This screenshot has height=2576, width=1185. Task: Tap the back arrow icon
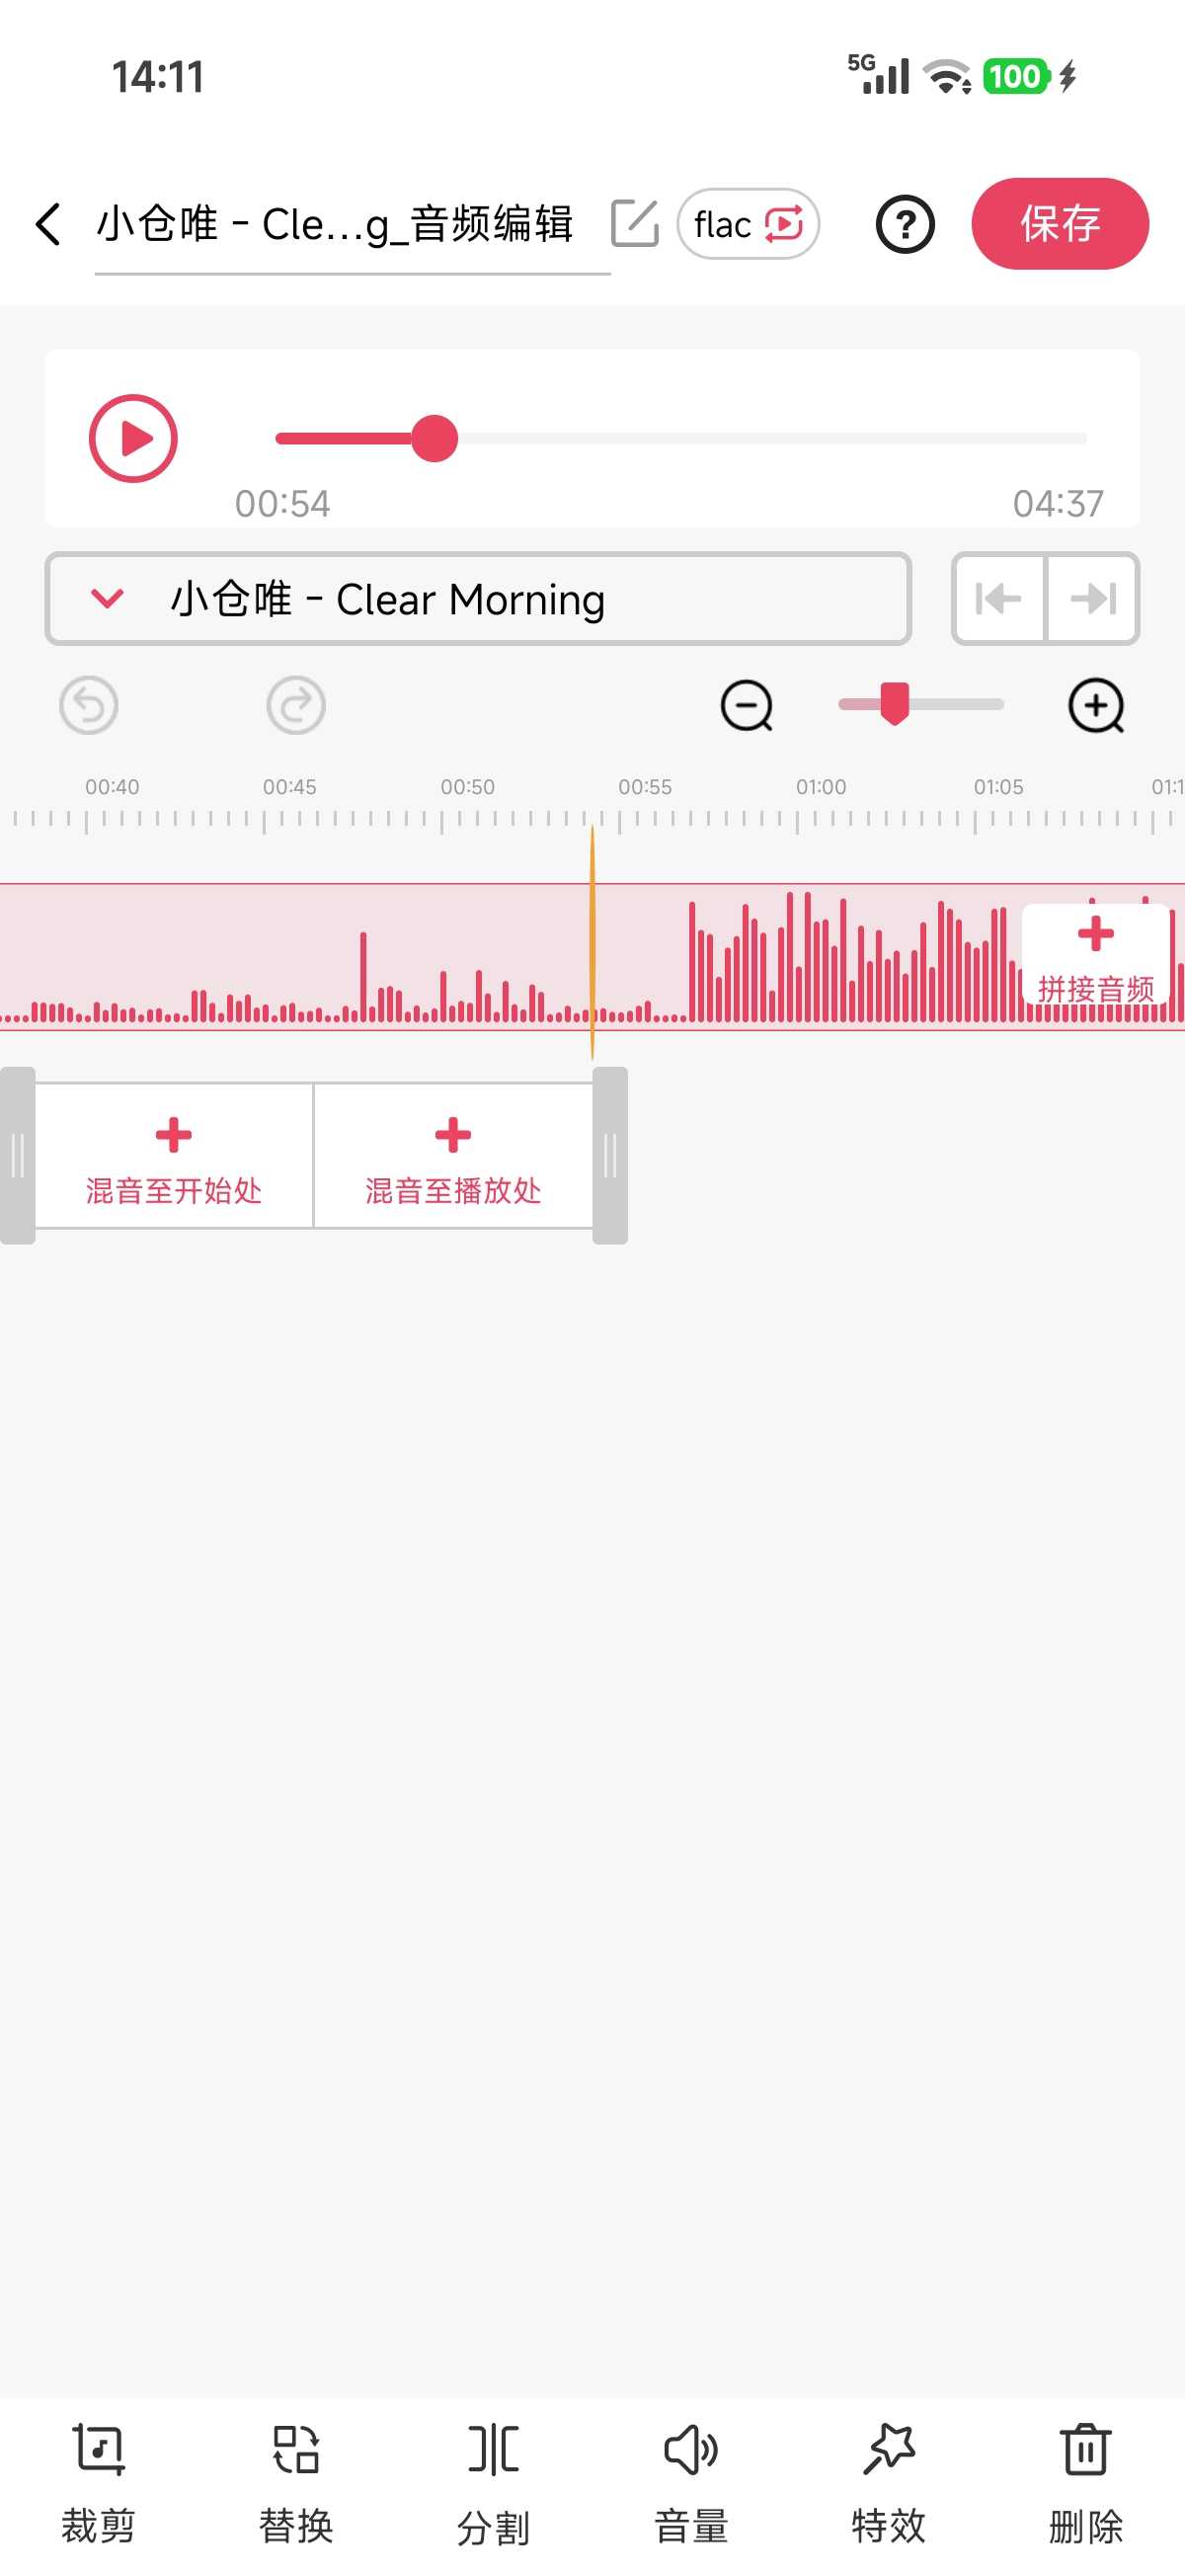pos(48,224)
